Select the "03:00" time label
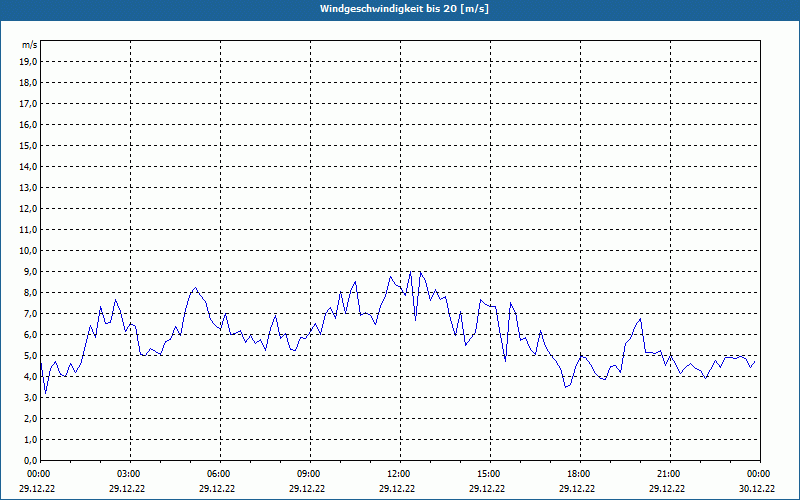 click(129, 474)
